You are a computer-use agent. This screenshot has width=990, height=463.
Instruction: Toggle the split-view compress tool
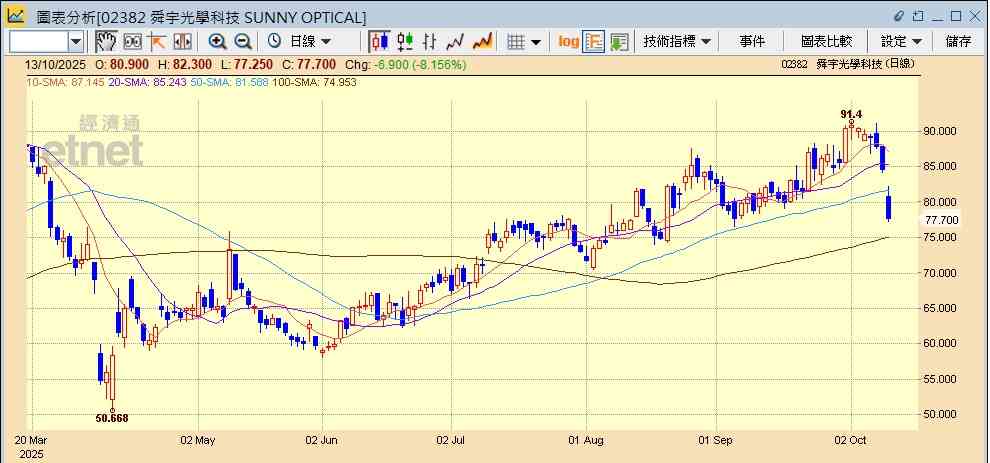click(182, 41)
